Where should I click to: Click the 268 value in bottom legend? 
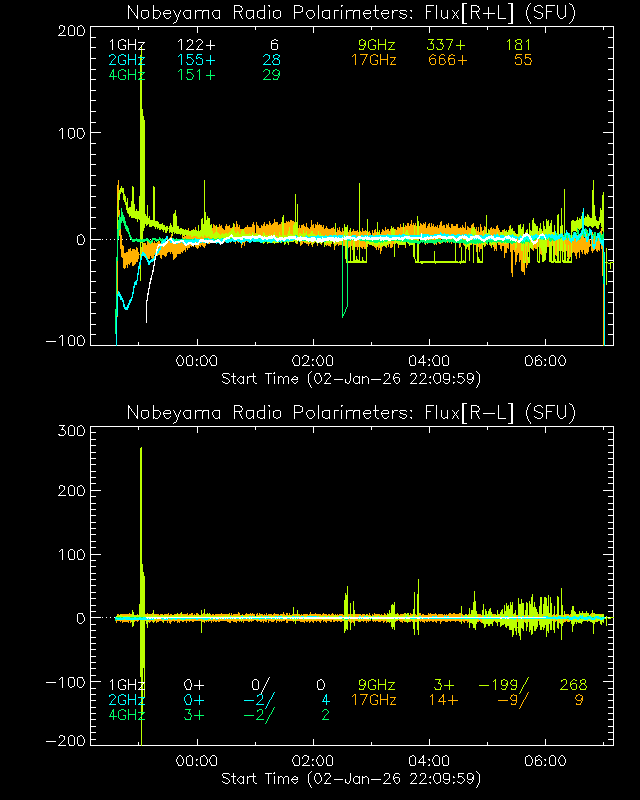point(571,685)
